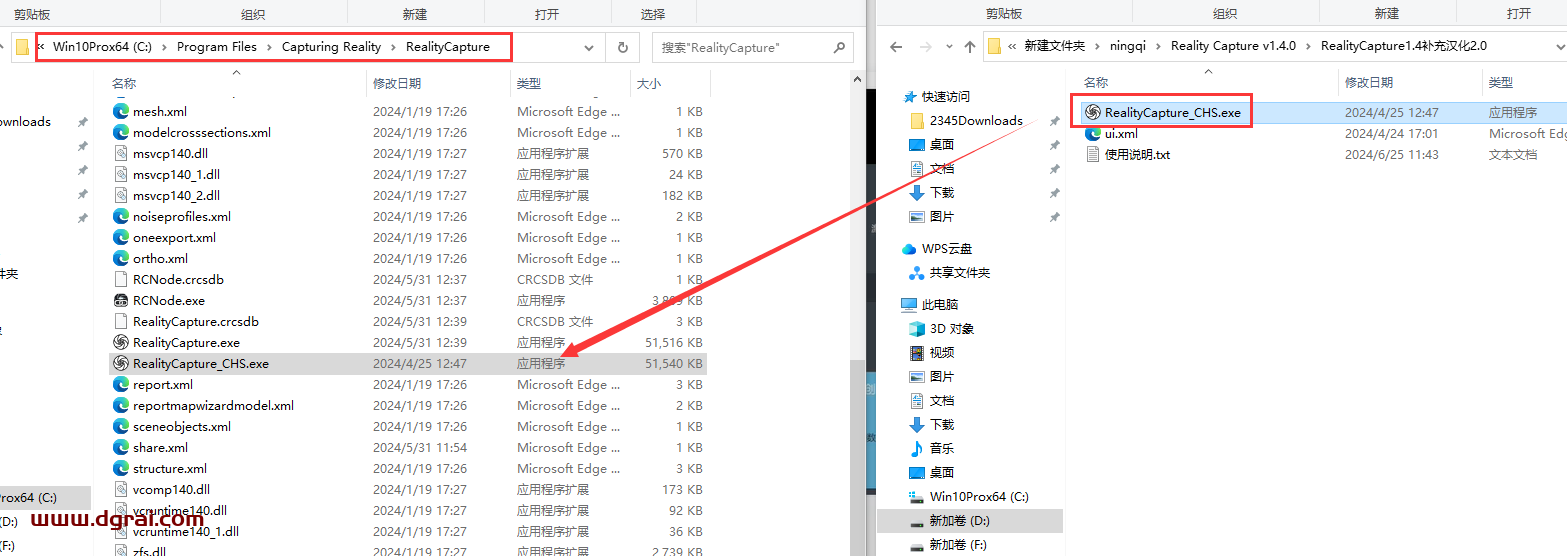Viewport: 1567px width, 556px height.
Task: Expand breadcrumb chevron after ningqi
Action: pyautogui.click(x=1160, y=47)
